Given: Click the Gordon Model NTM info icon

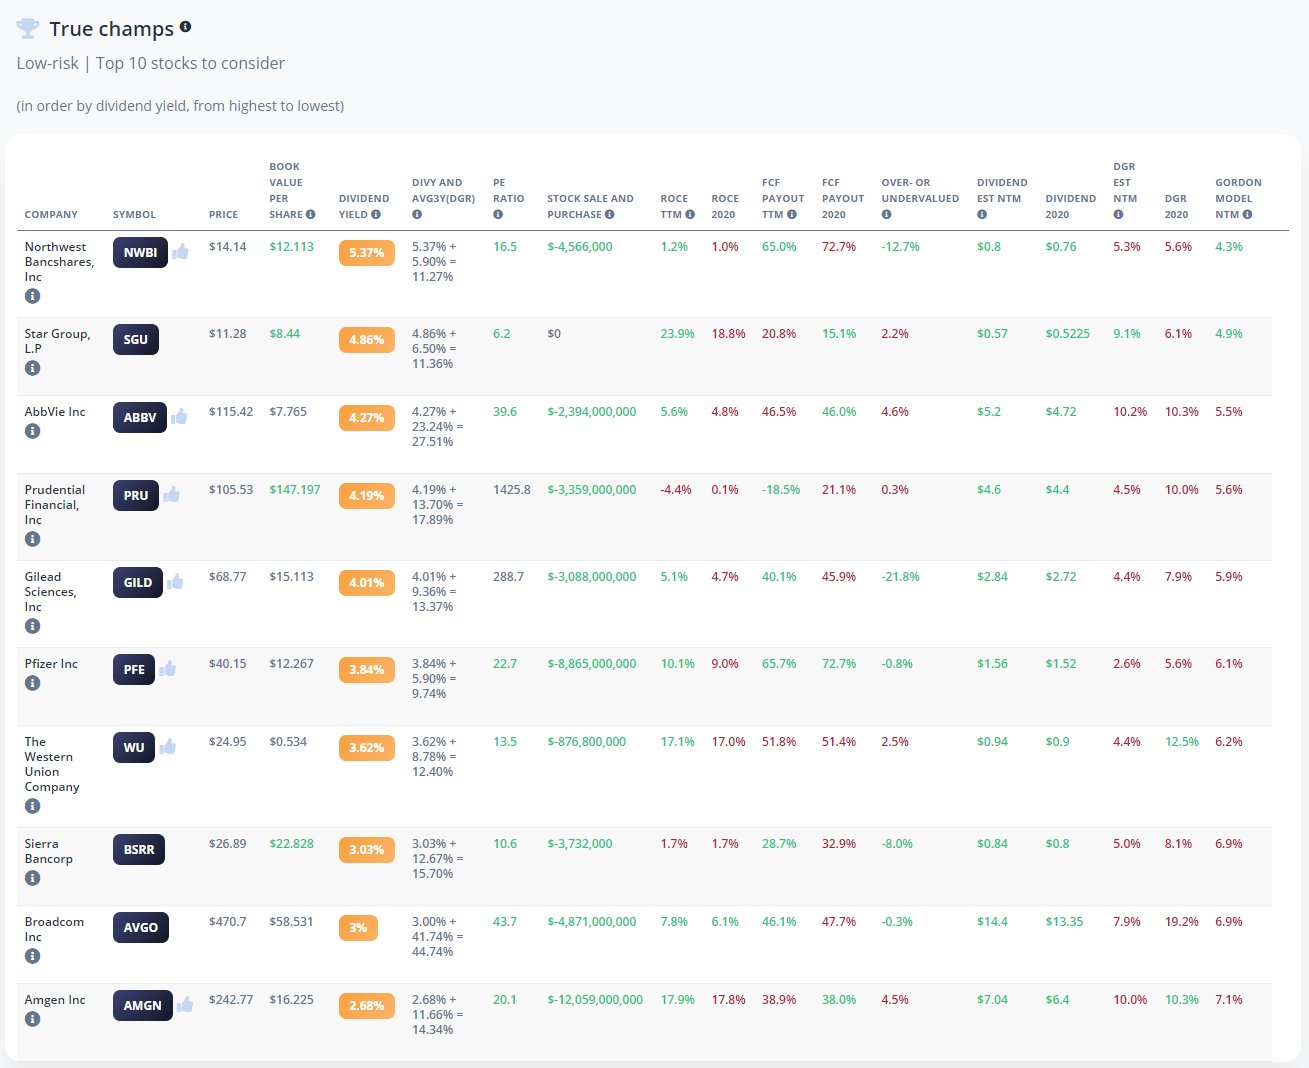Looking at the screenshot, I should click(x=1247, y=214).
